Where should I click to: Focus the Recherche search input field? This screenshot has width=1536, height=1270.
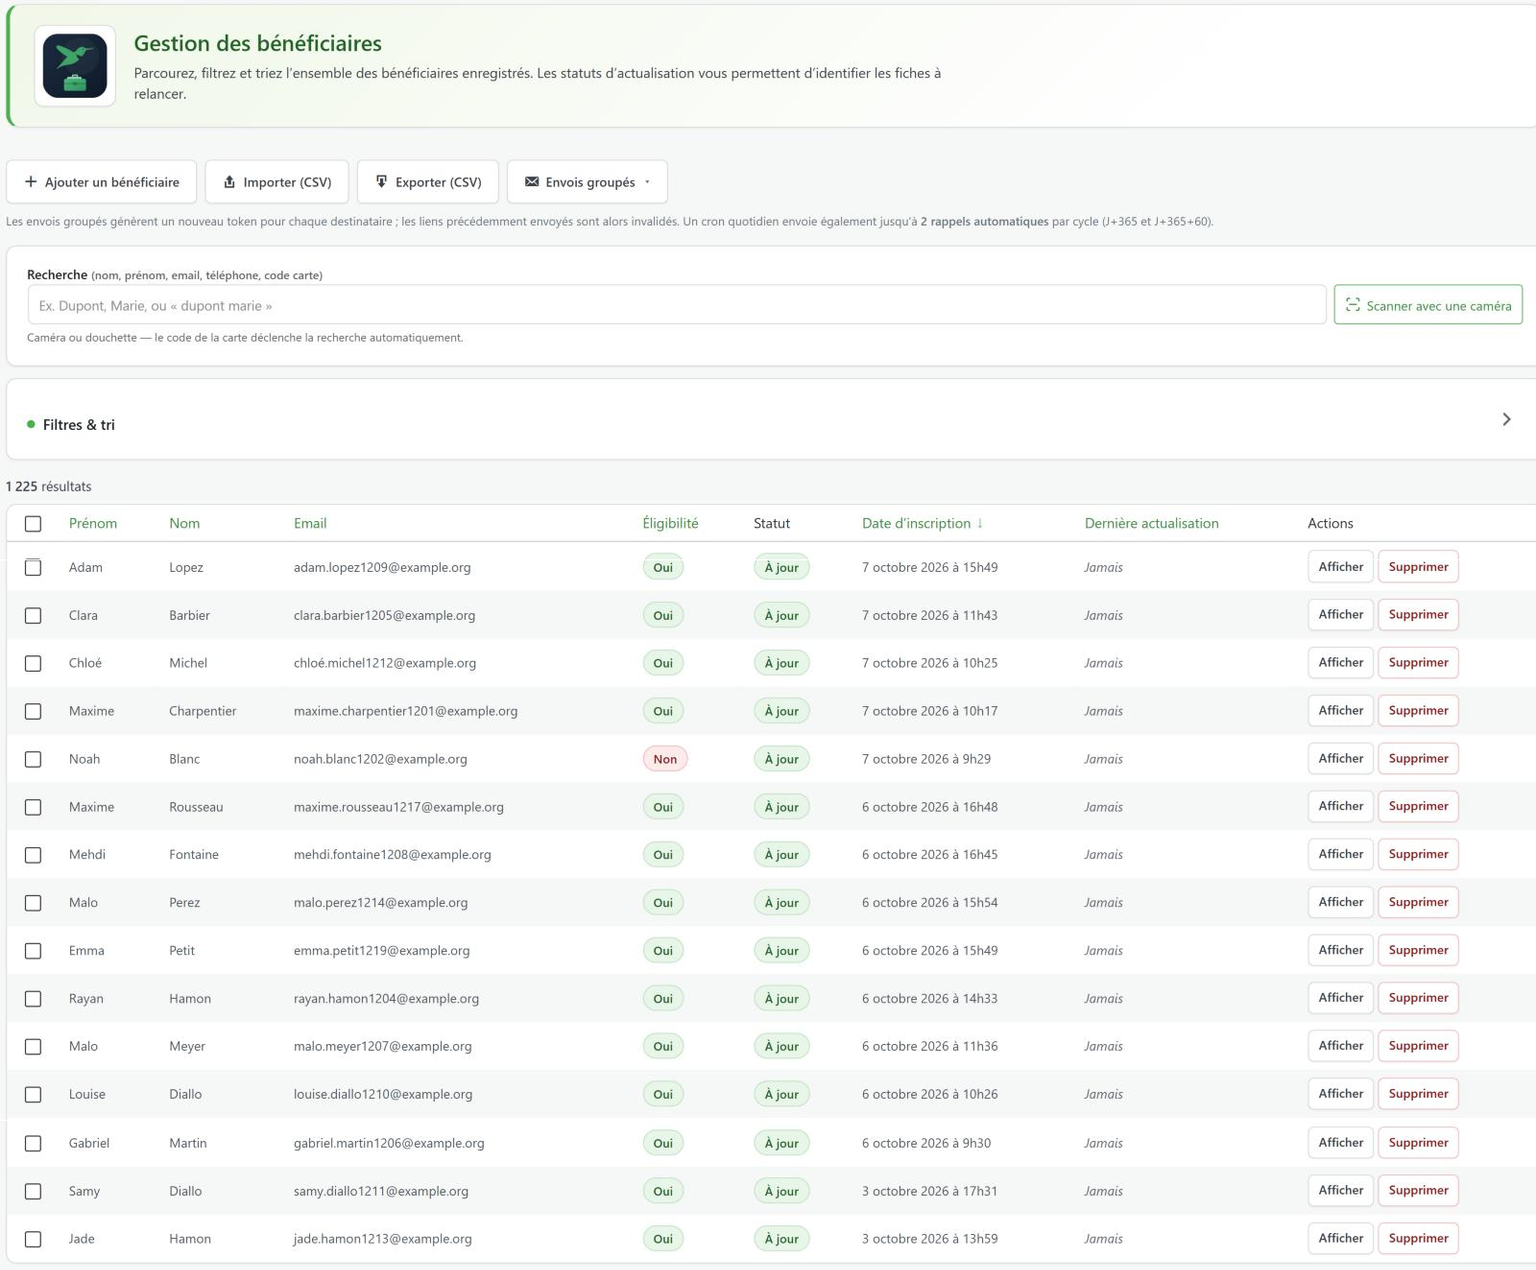point(677,305)
